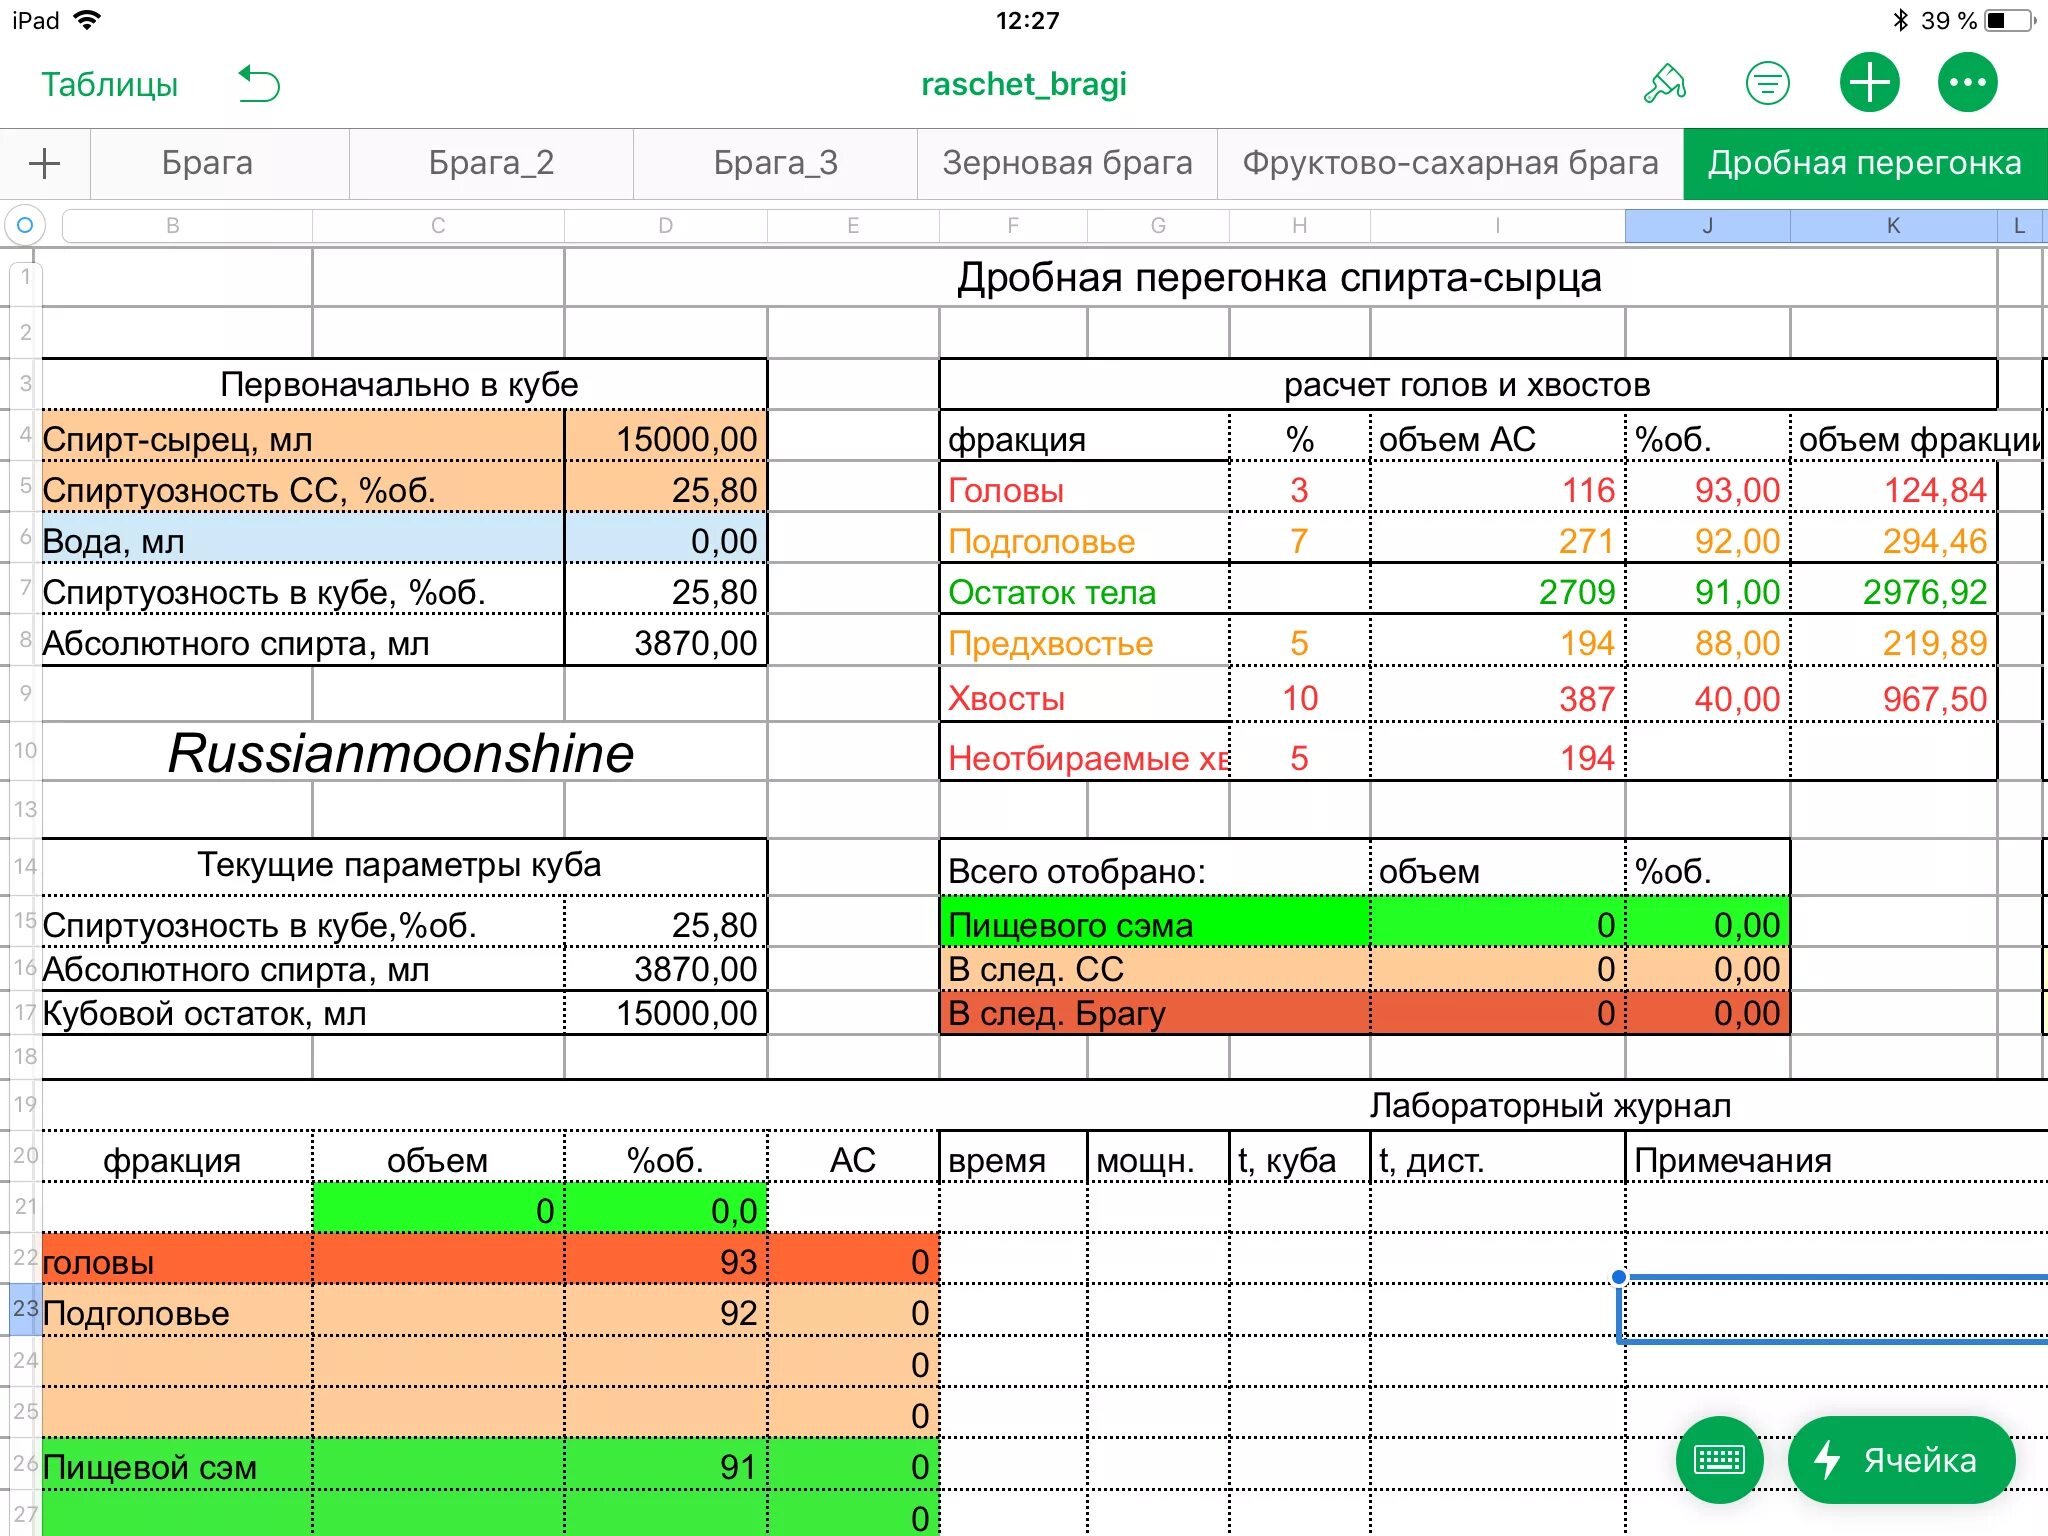This screenshot has height=1536, width=2048.
Task: Select the Подголовье percent value 7
Action: [1299, 540]
